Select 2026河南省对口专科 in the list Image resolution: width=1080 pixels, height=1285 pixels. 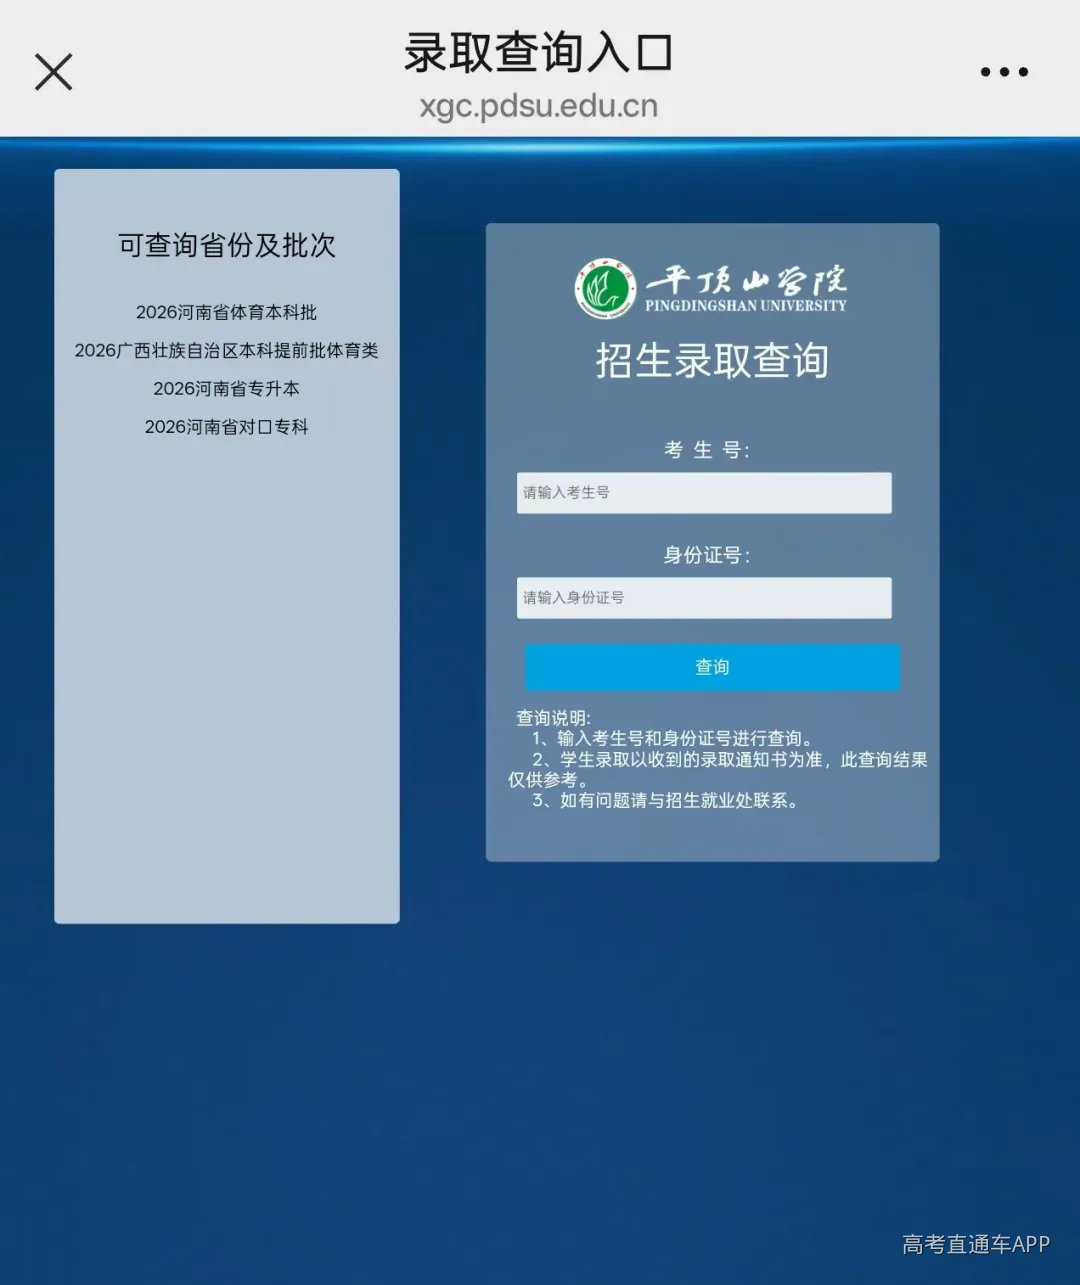point(226,427)
